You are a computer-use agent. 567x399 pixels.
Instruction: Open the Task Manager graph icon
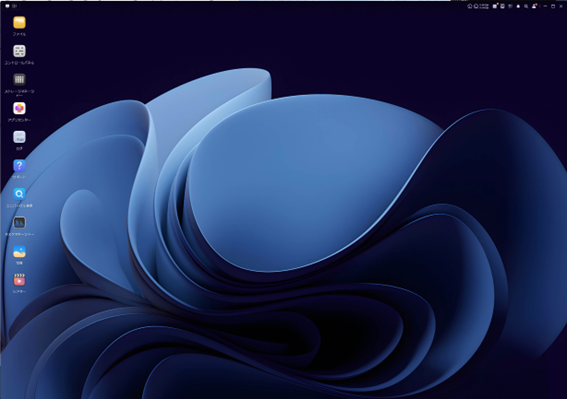[x=19, y=222]
